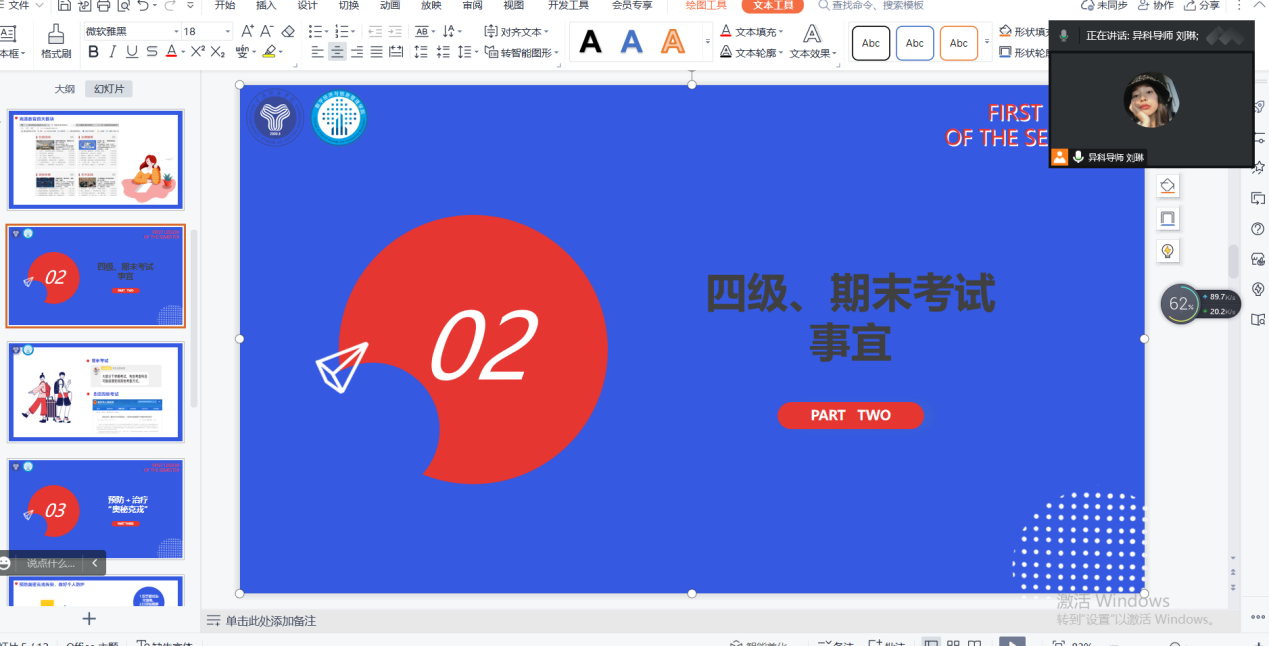Select the slide thumbnail titled 03
This screenshot has height=646, width=1269.
[95, 510]
